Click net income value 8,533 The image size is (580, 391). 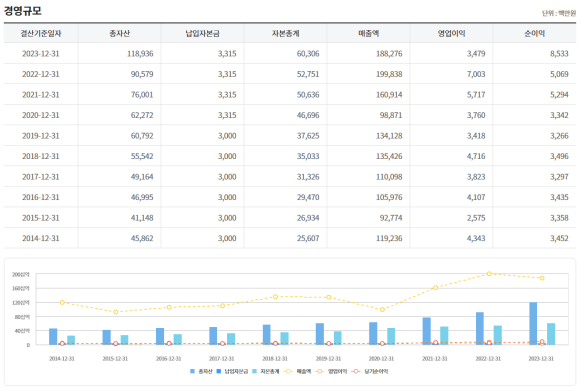tap(559, 54)
